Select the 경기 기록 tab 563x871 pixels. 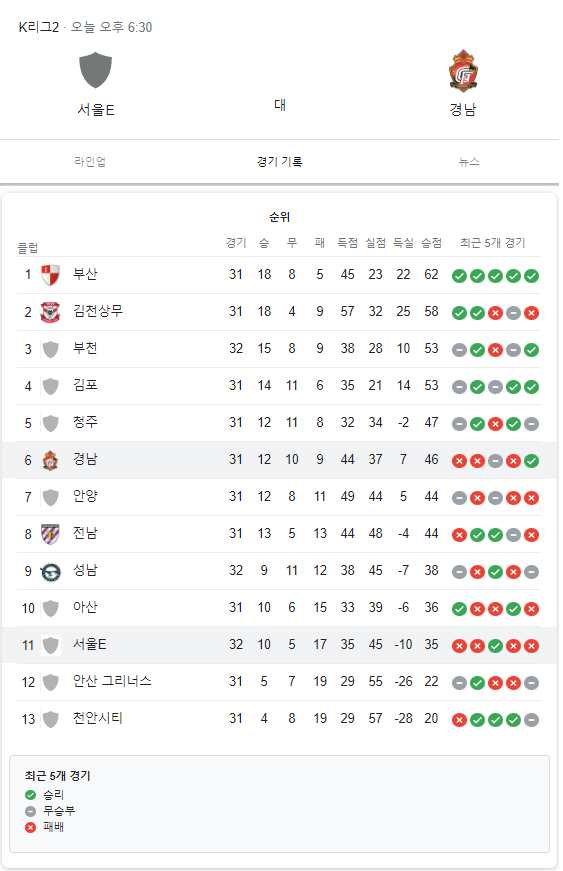point(279,162)
